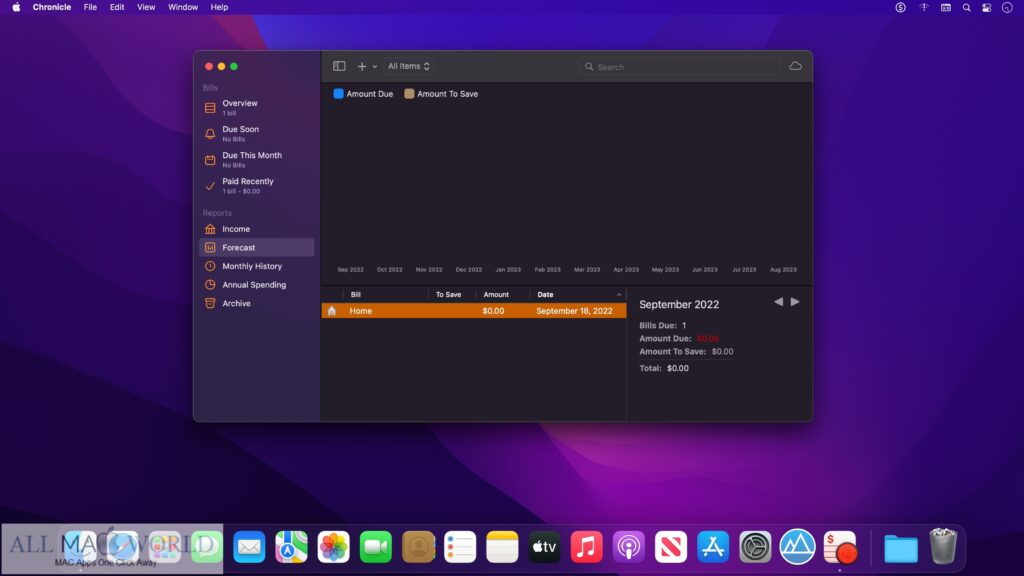
Task: Open Overview in the sidebar
Action: pyautogui.click(x=257, y=107)
